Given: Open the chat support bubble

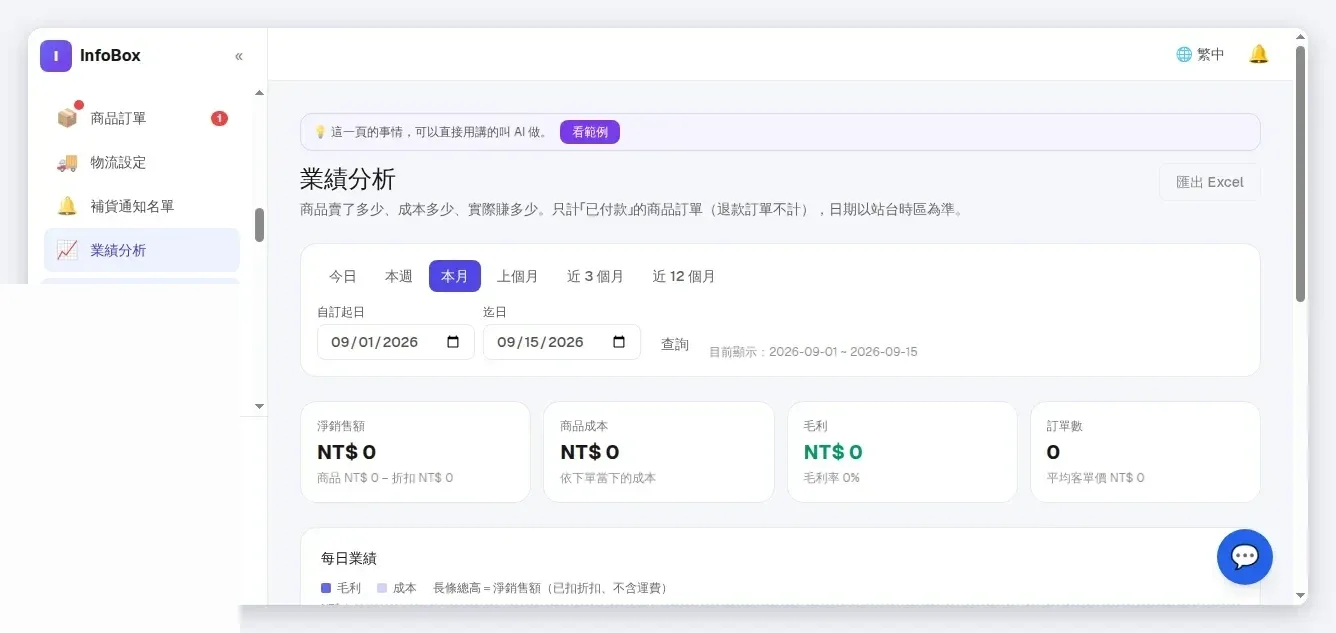Looking at the screenshot, I should (1245, 557).
